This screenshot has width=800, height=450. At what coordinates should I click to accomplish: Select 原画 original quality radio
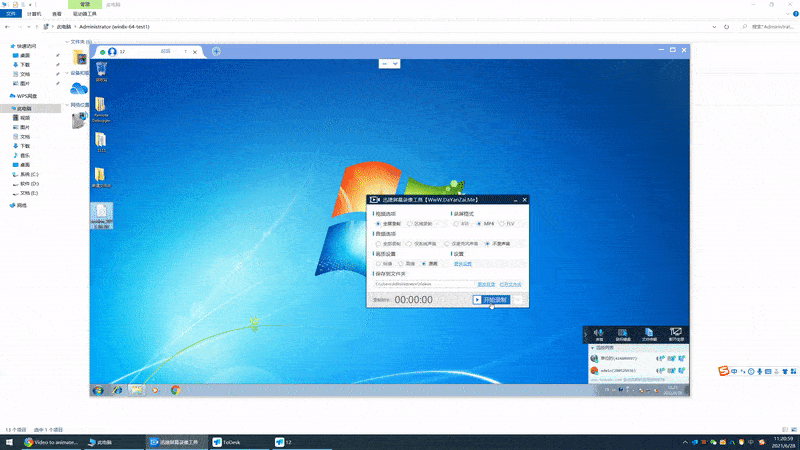(x=424, y=264)
